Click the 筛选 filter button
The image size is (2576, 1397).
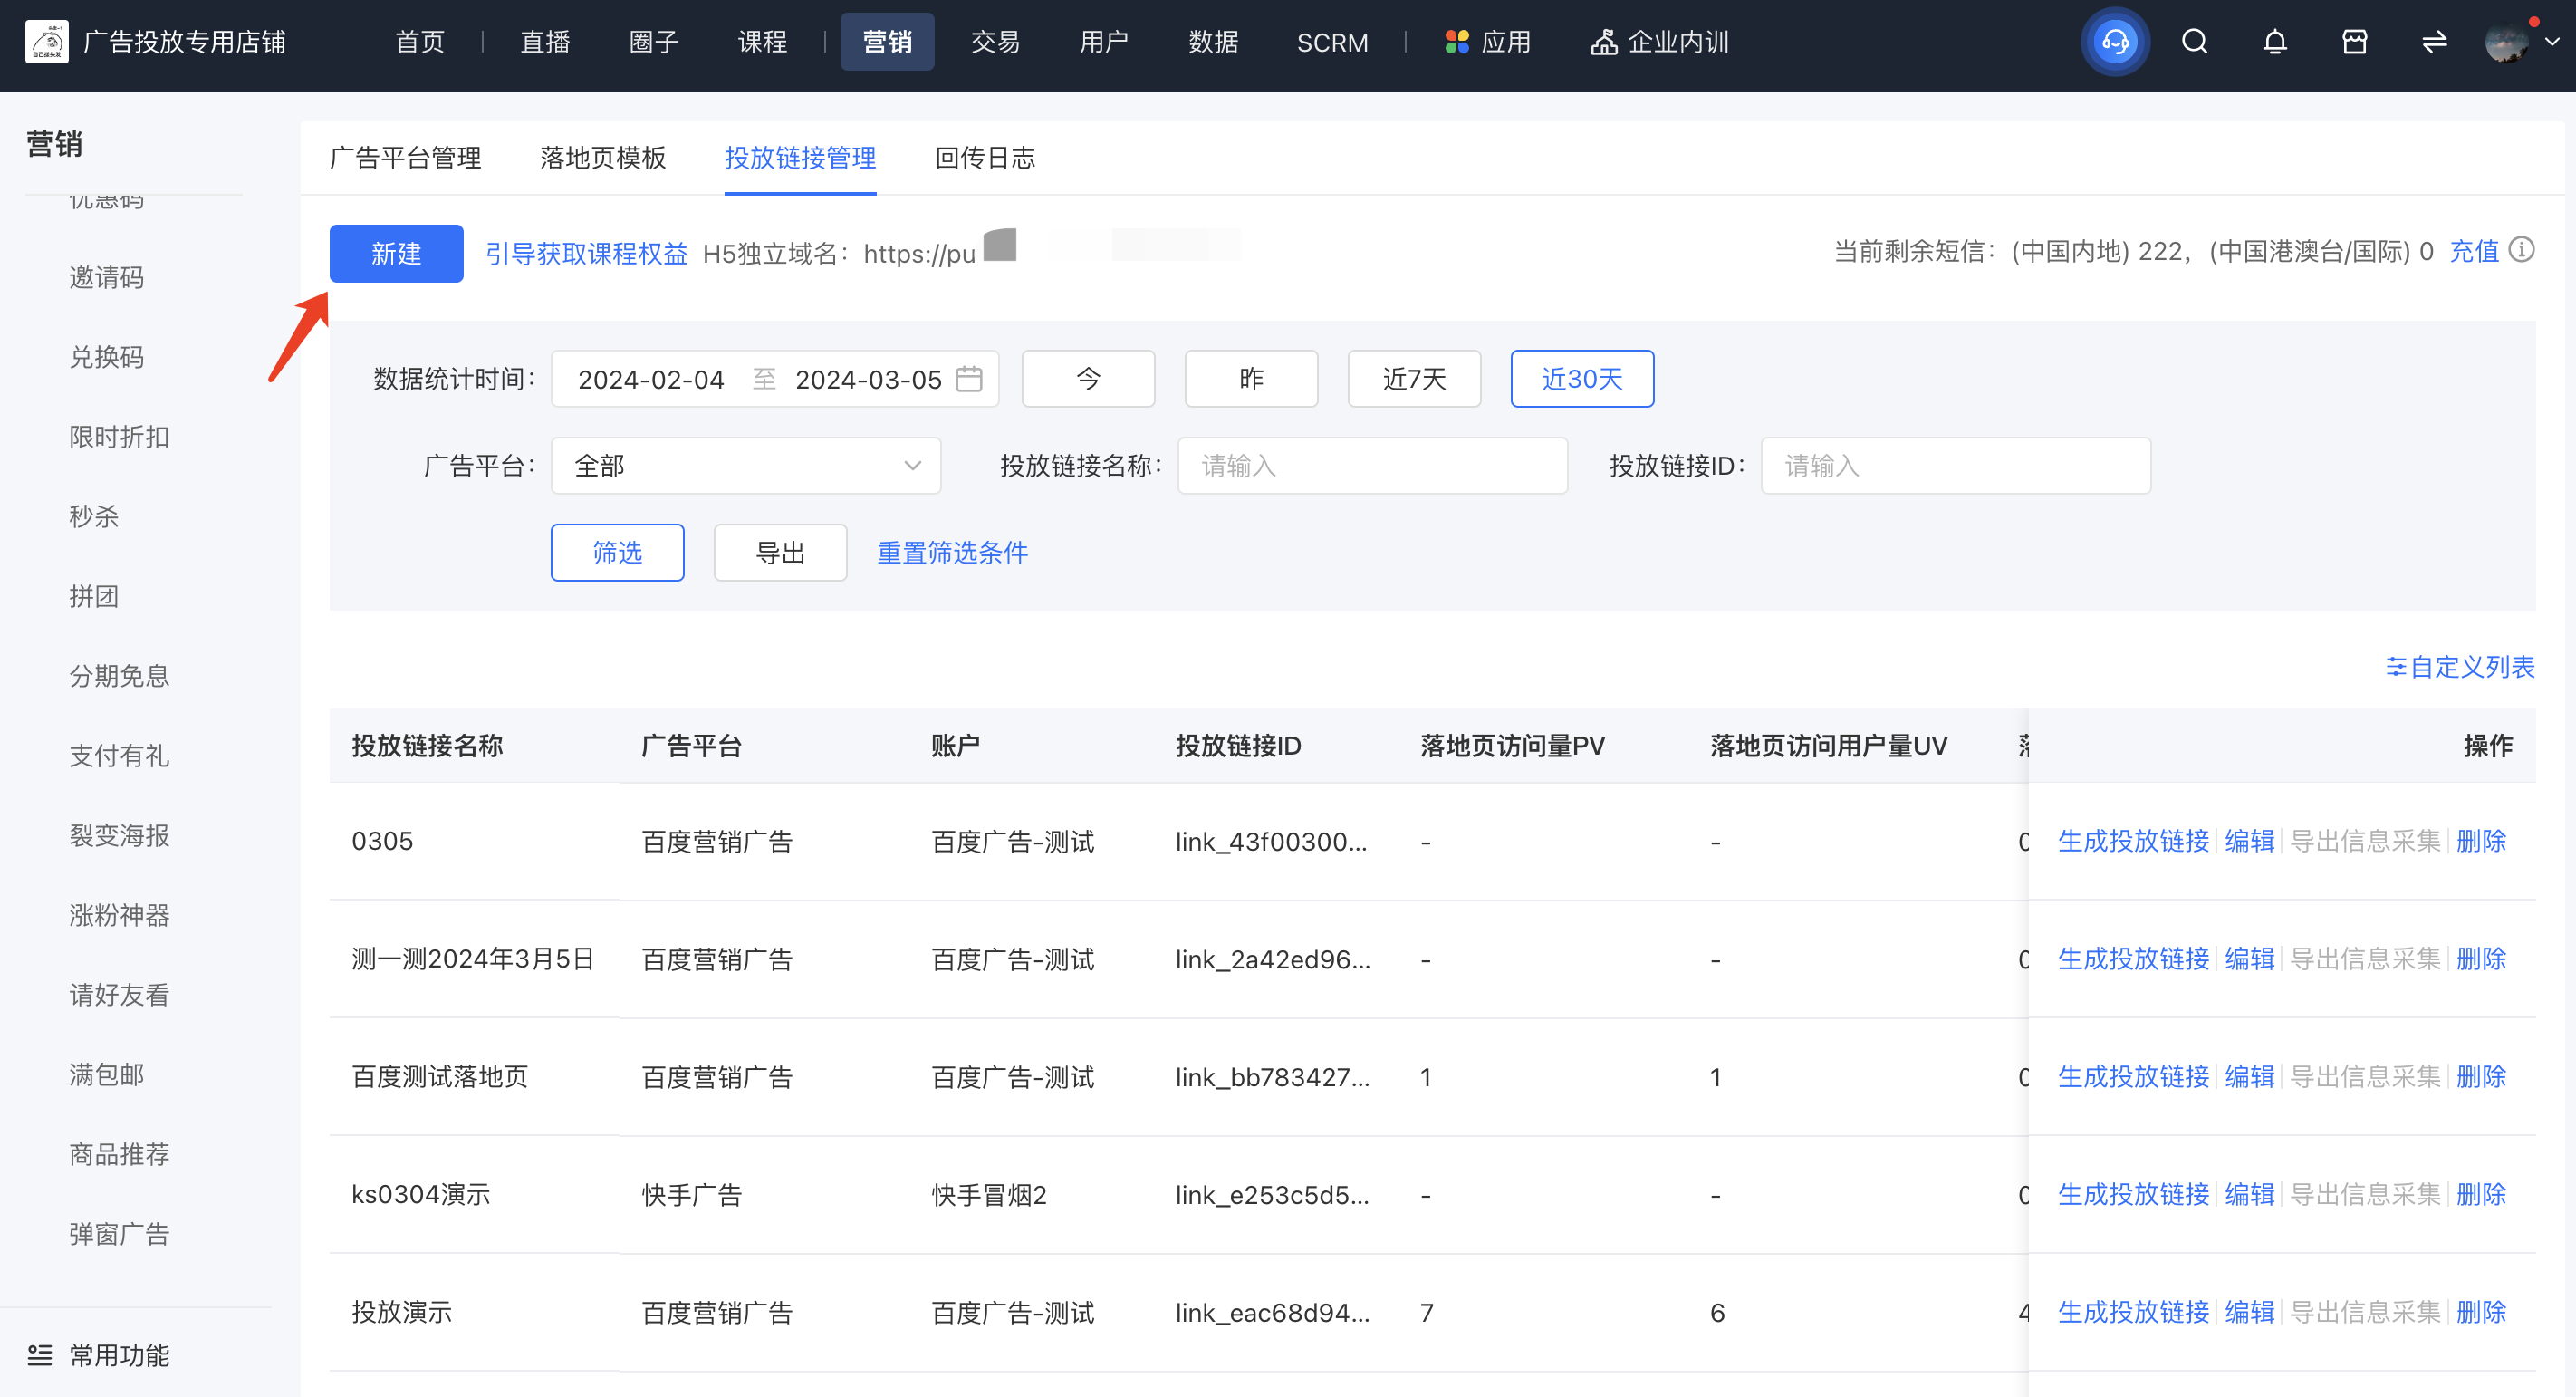click(617, 553)
